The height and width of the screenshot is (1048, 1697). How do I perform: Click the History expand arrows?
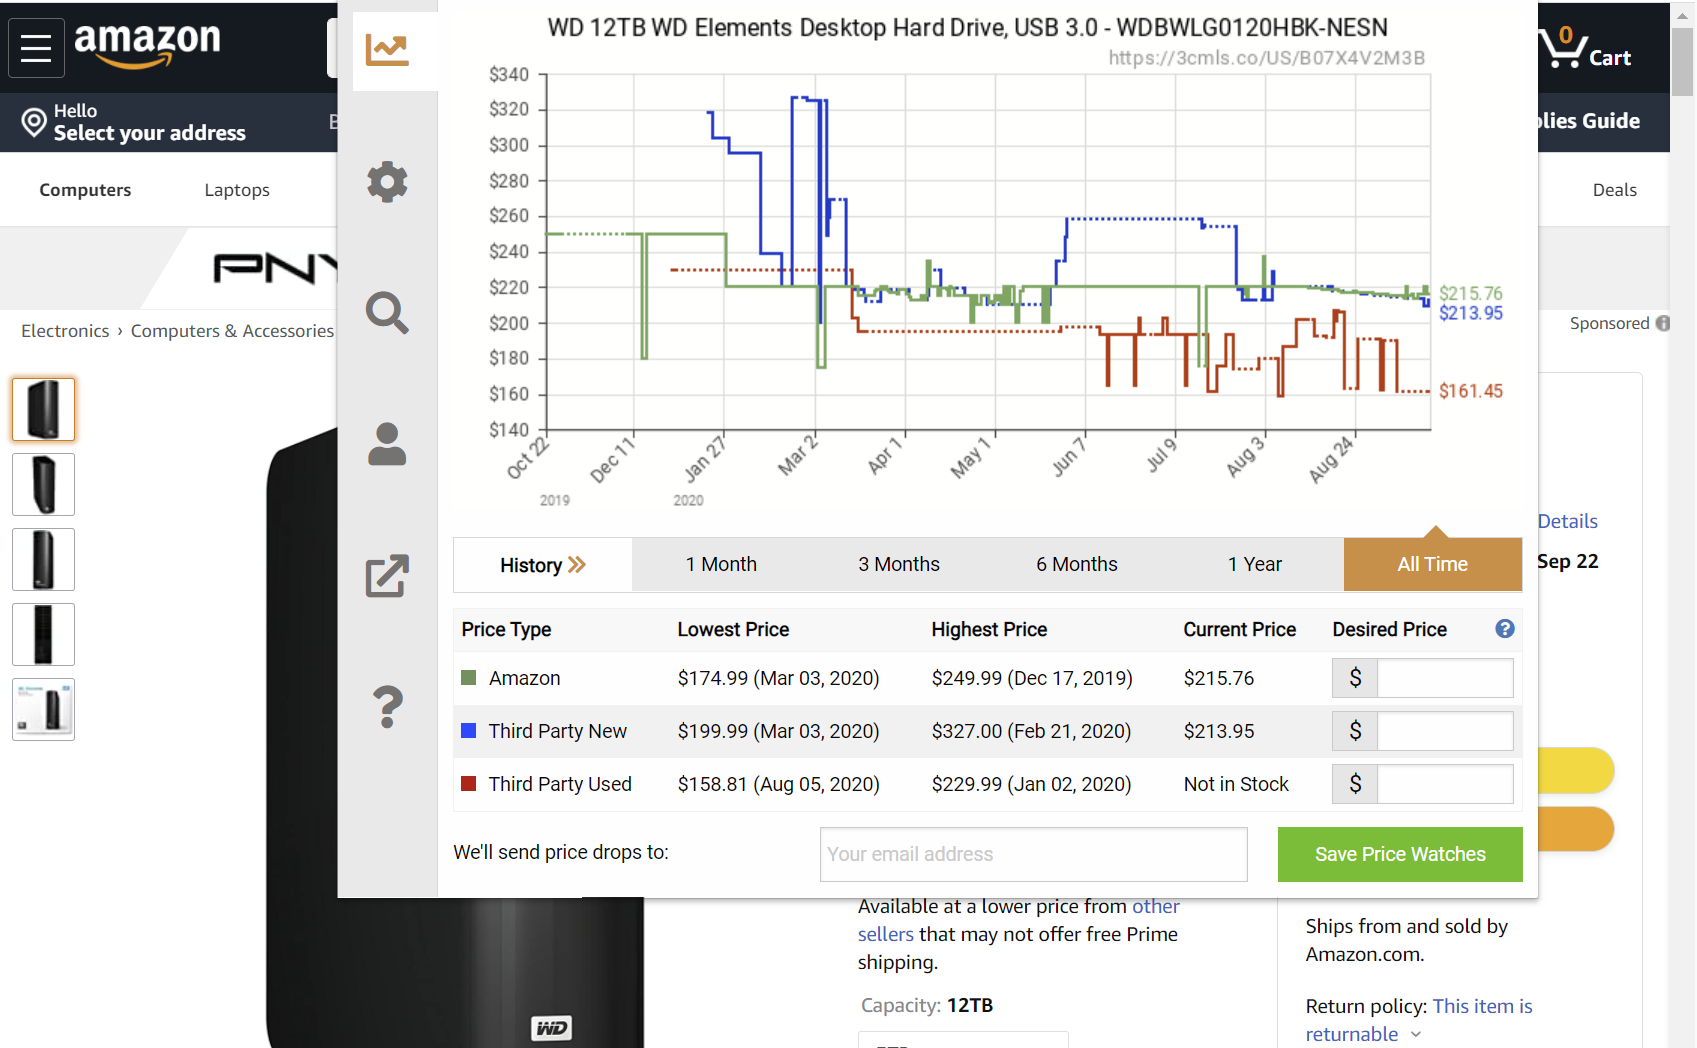(x=577, y=565)
